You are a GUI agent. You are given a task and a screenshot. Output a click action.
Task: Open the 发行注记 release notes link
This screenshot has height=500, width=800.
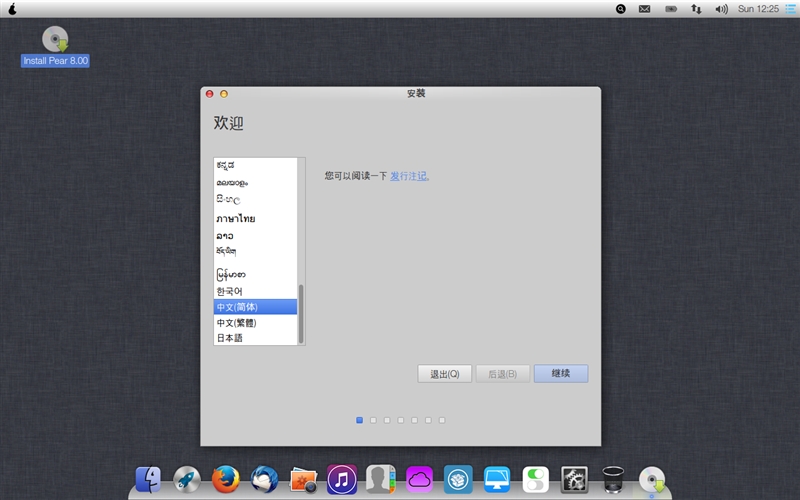[x=408, y=176]
